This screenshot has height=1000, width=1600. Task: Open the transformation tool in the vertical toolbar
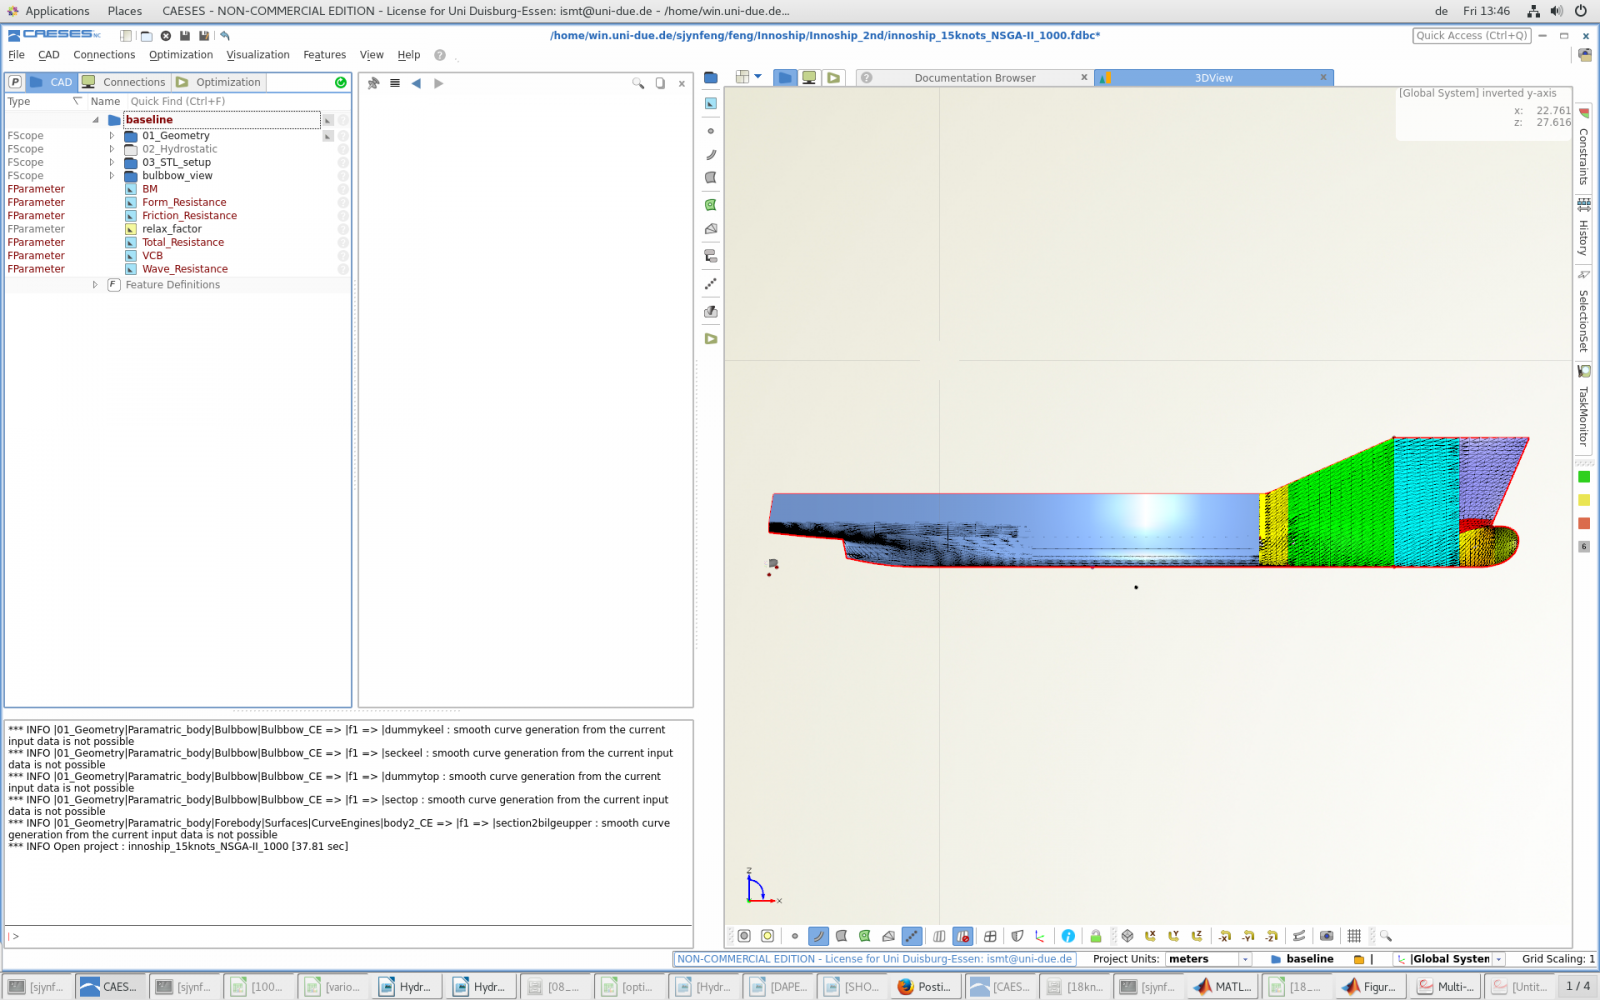click(711, 256)
